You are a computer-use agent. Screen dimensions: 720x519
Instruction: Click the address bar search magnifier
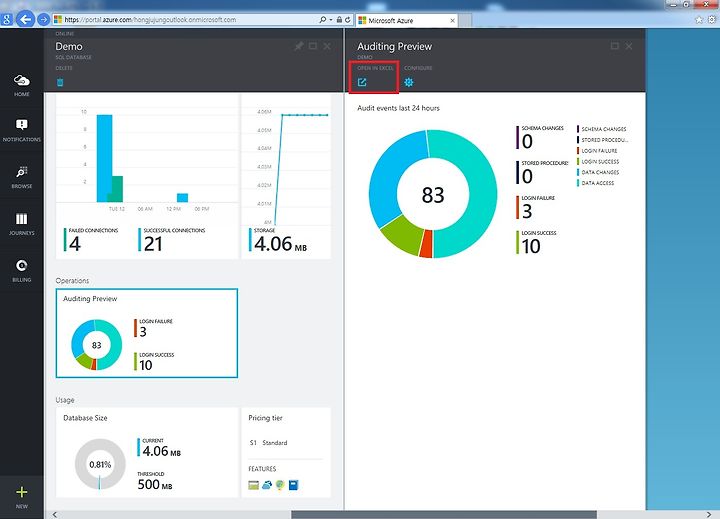[x=323, y=20]
